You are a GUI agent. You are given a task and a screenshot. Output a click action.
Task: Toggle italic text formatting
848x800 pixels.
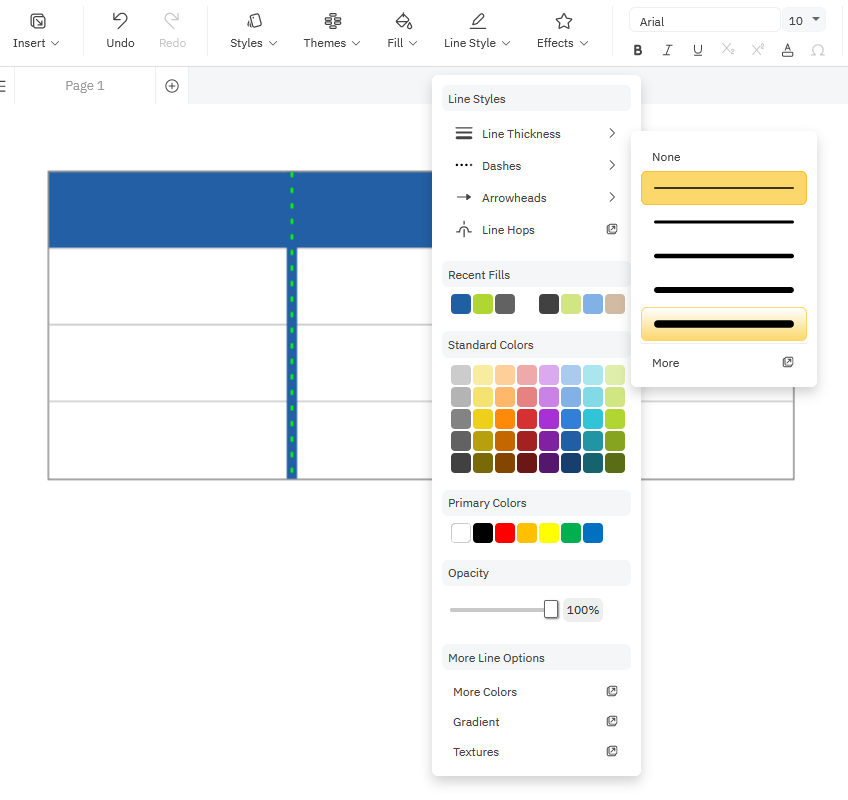[667, 50]
